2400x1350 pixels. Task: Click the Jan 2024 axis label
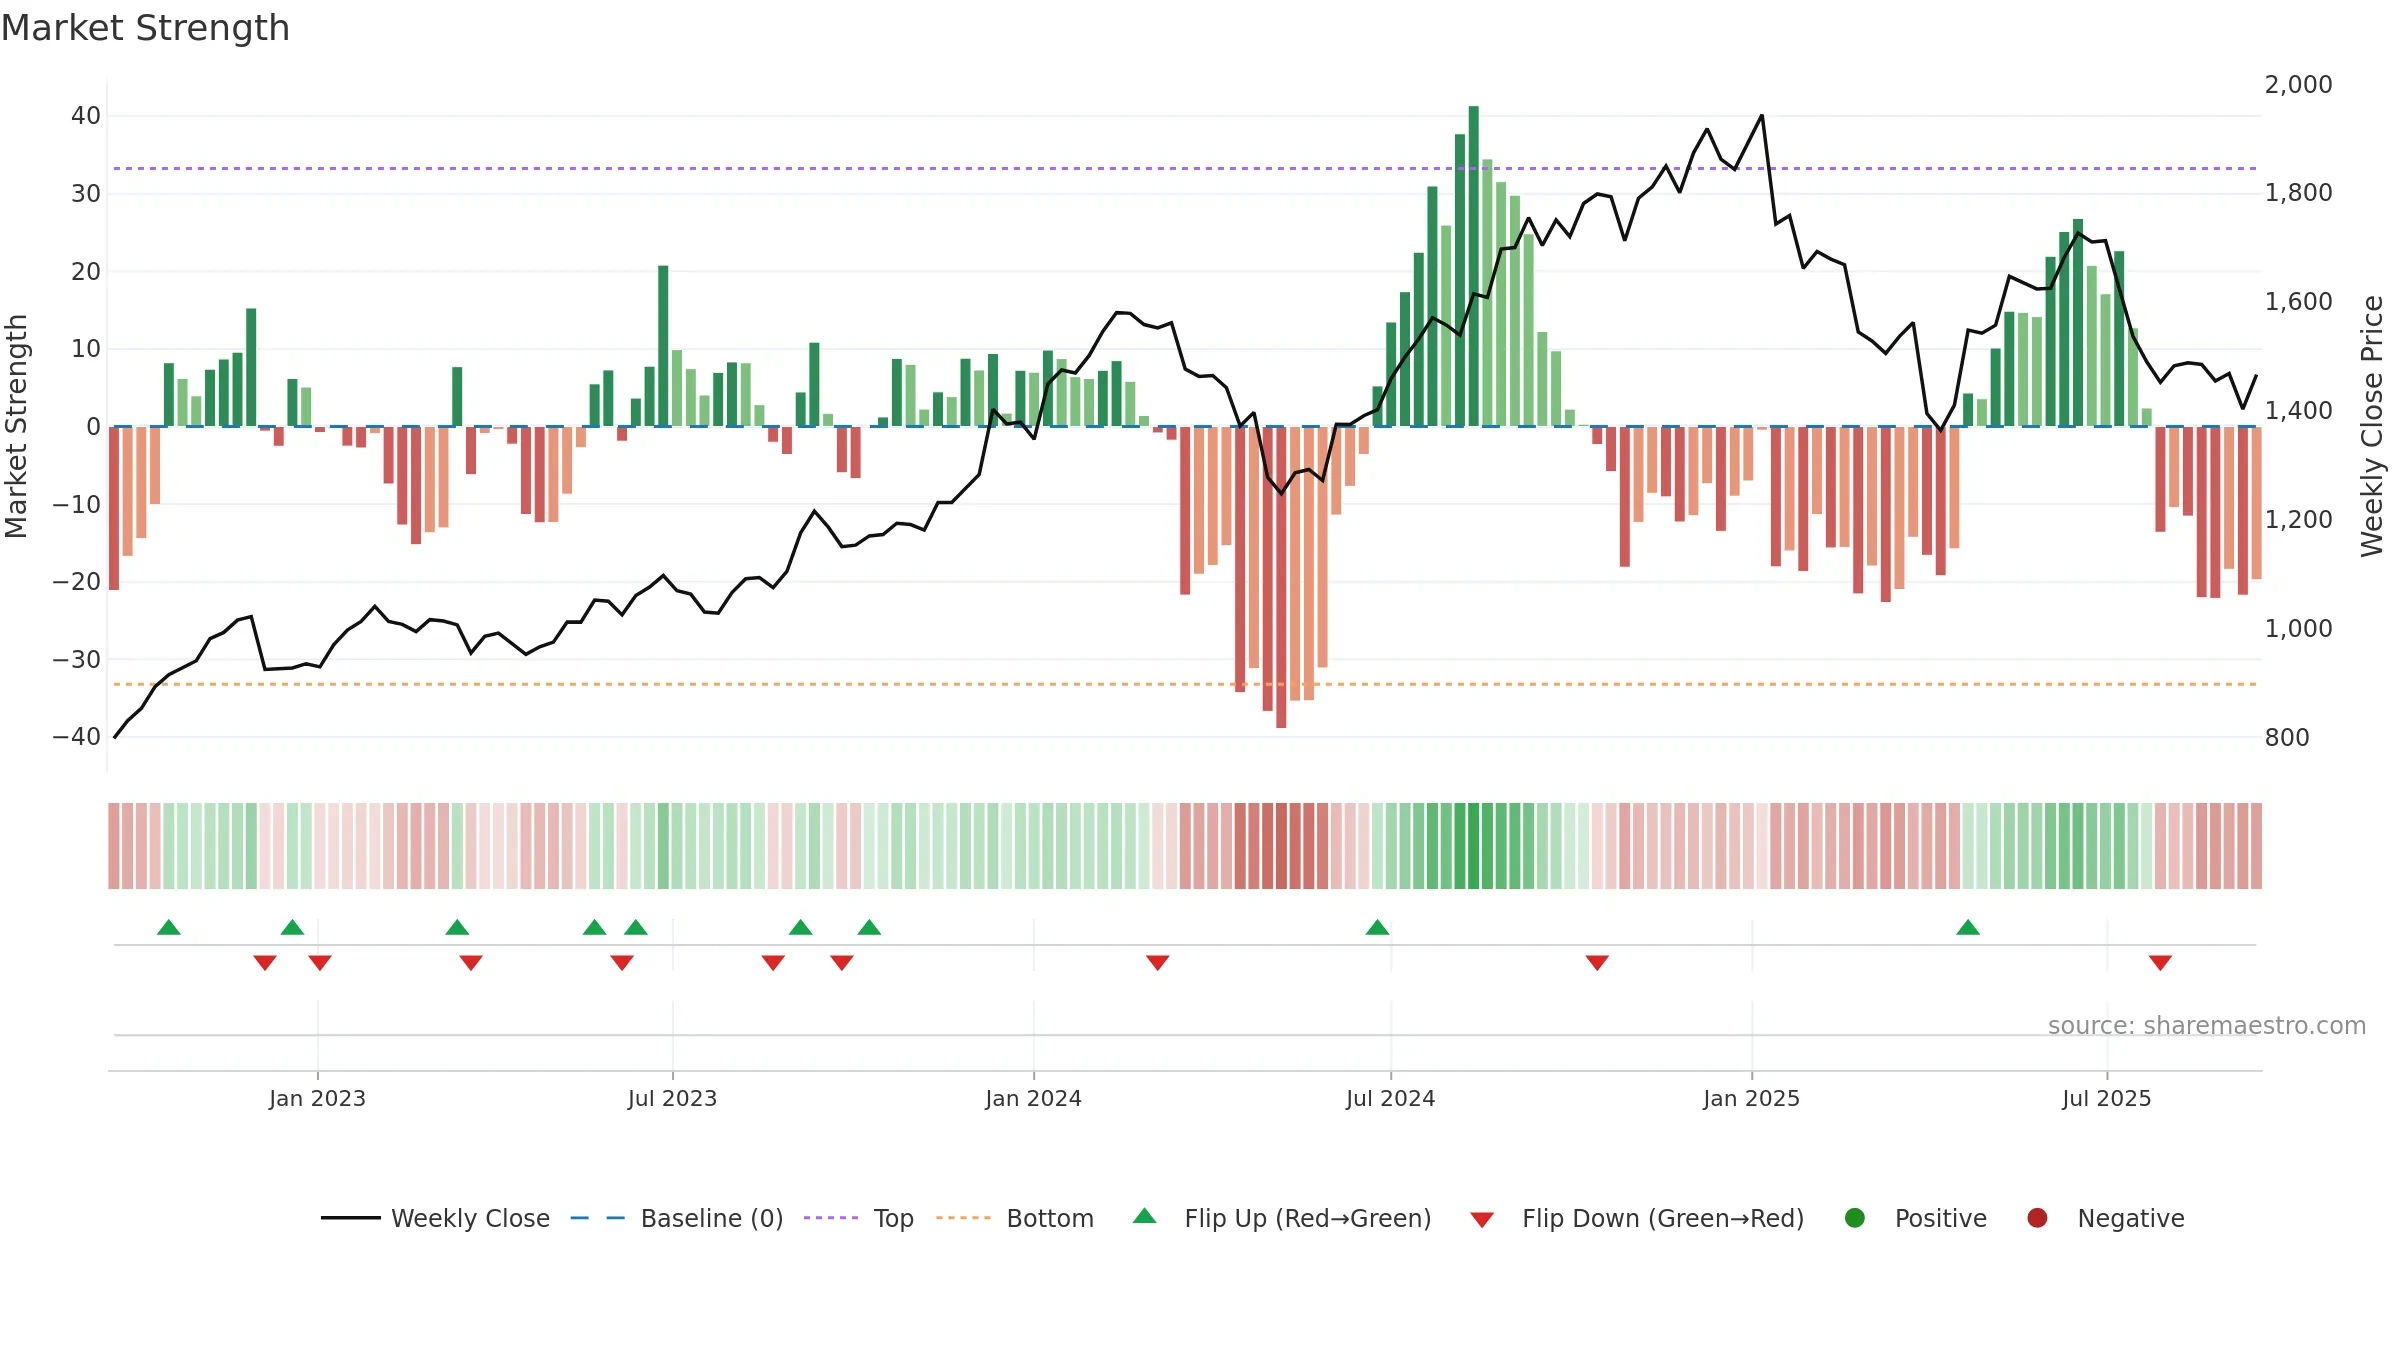(1033, 1099)
